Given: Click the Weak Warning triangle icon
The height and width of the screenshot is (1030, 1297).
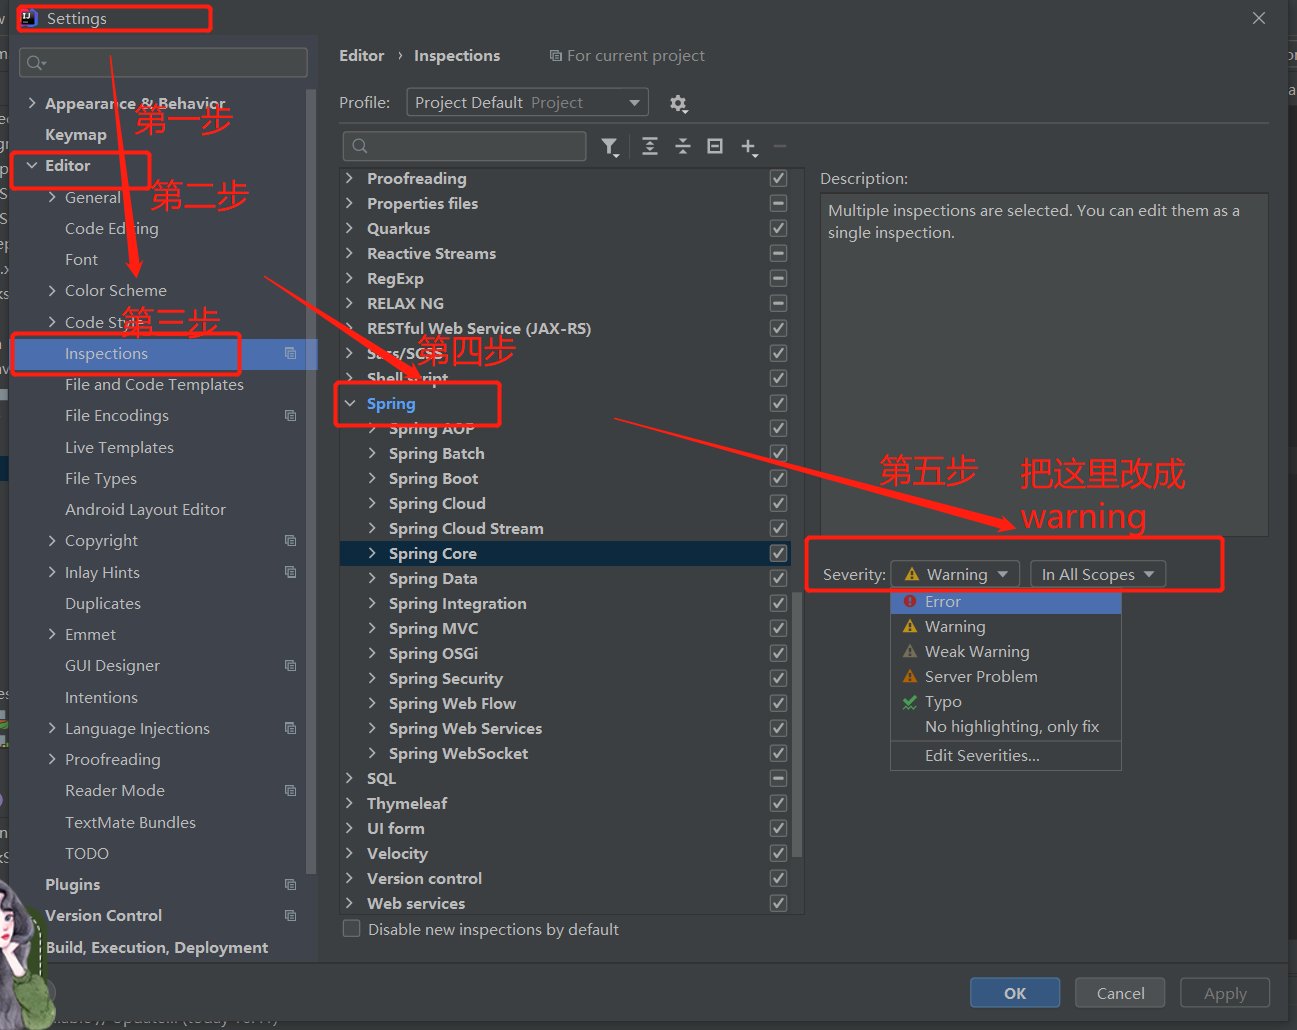Looking at the screenshot, I should click(x=910, y=651).
